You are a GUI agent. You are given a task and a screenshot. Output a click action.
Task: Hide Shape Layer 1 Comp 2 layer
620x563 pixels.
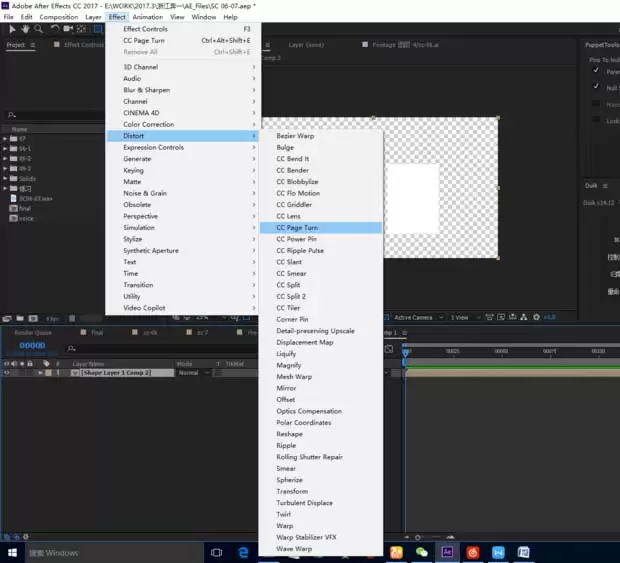click(6, 373)
